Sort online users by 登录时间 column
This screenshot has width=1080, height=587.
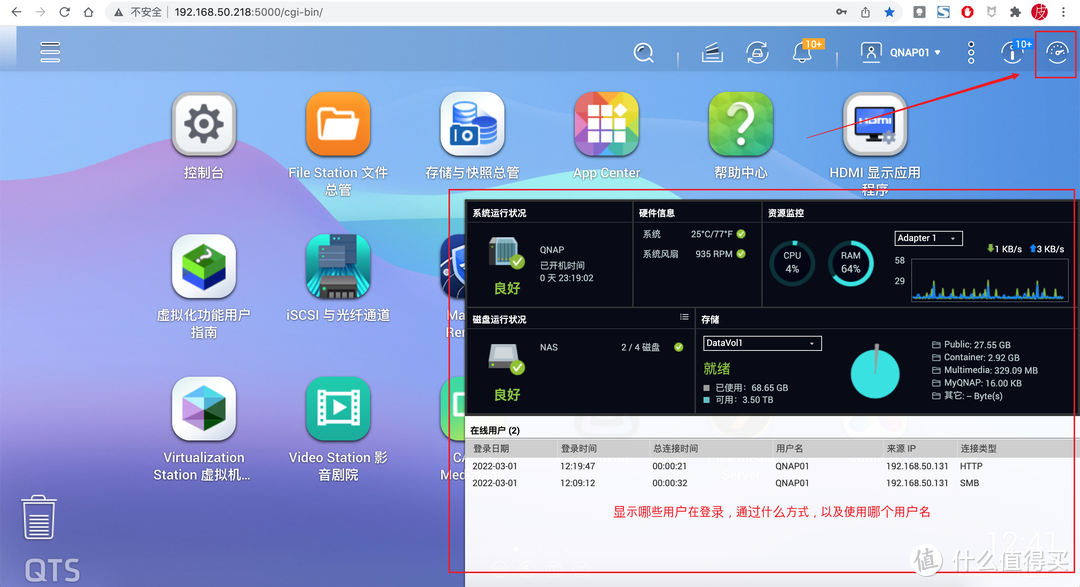coord(579,449)
